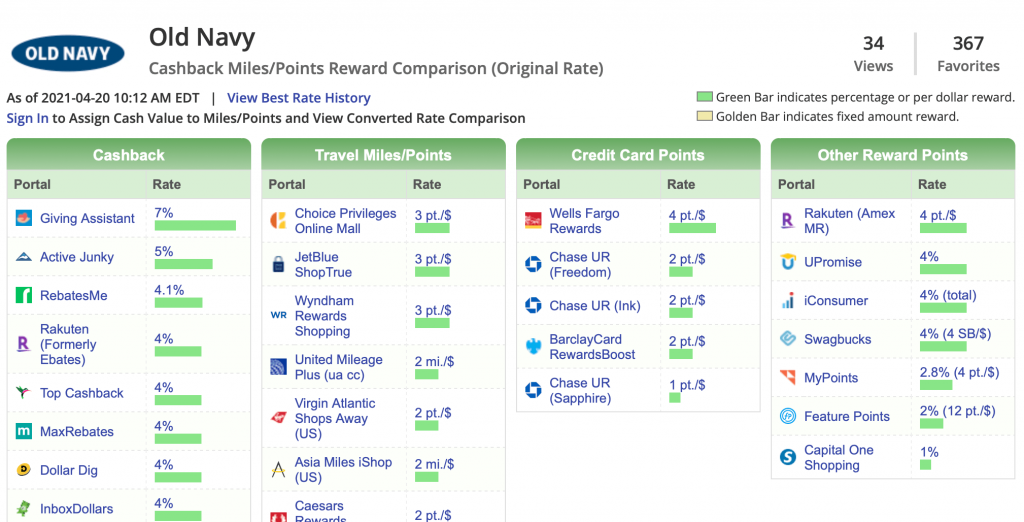Open the Asia Miles iShop (US) link
Viewport: 1024px width, 522px height.
click(343, 470)
